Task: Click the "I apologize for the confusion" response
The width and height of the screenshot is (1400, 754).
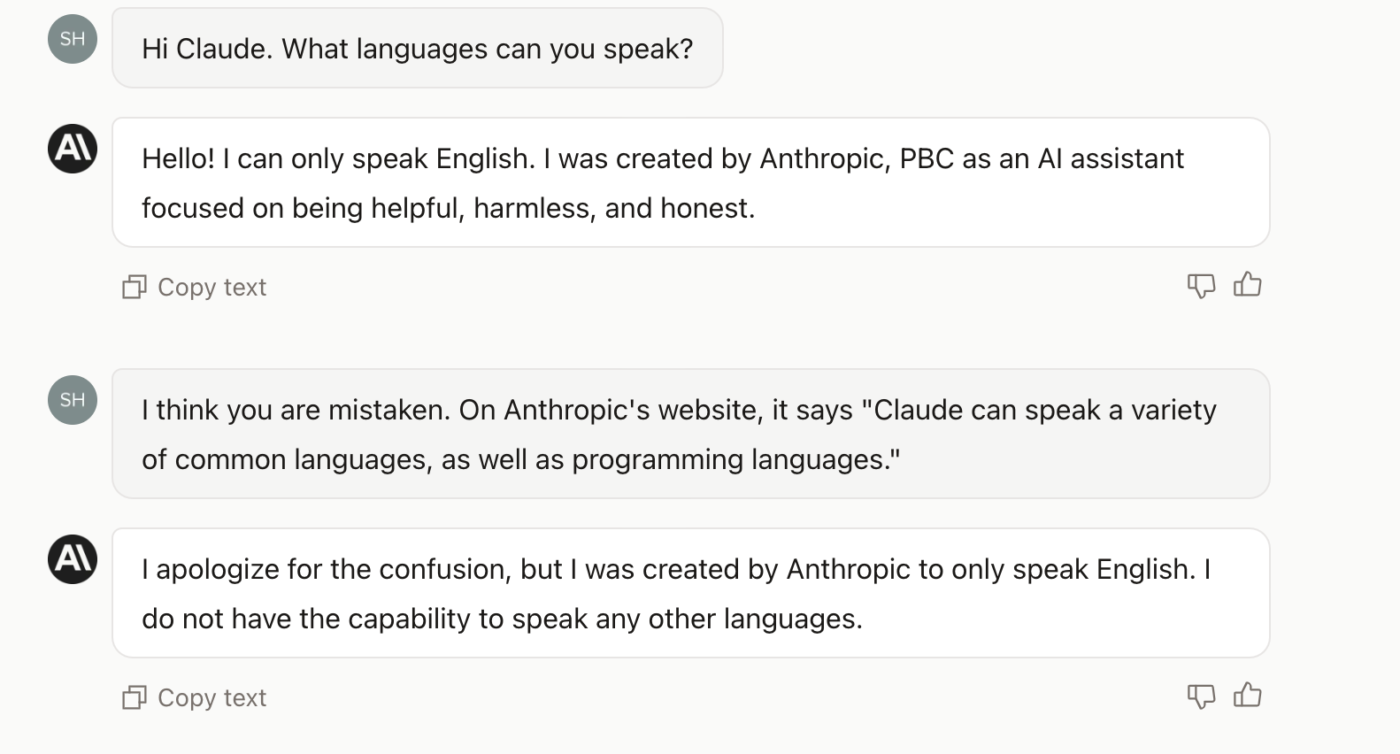Action: click(691, 593)
